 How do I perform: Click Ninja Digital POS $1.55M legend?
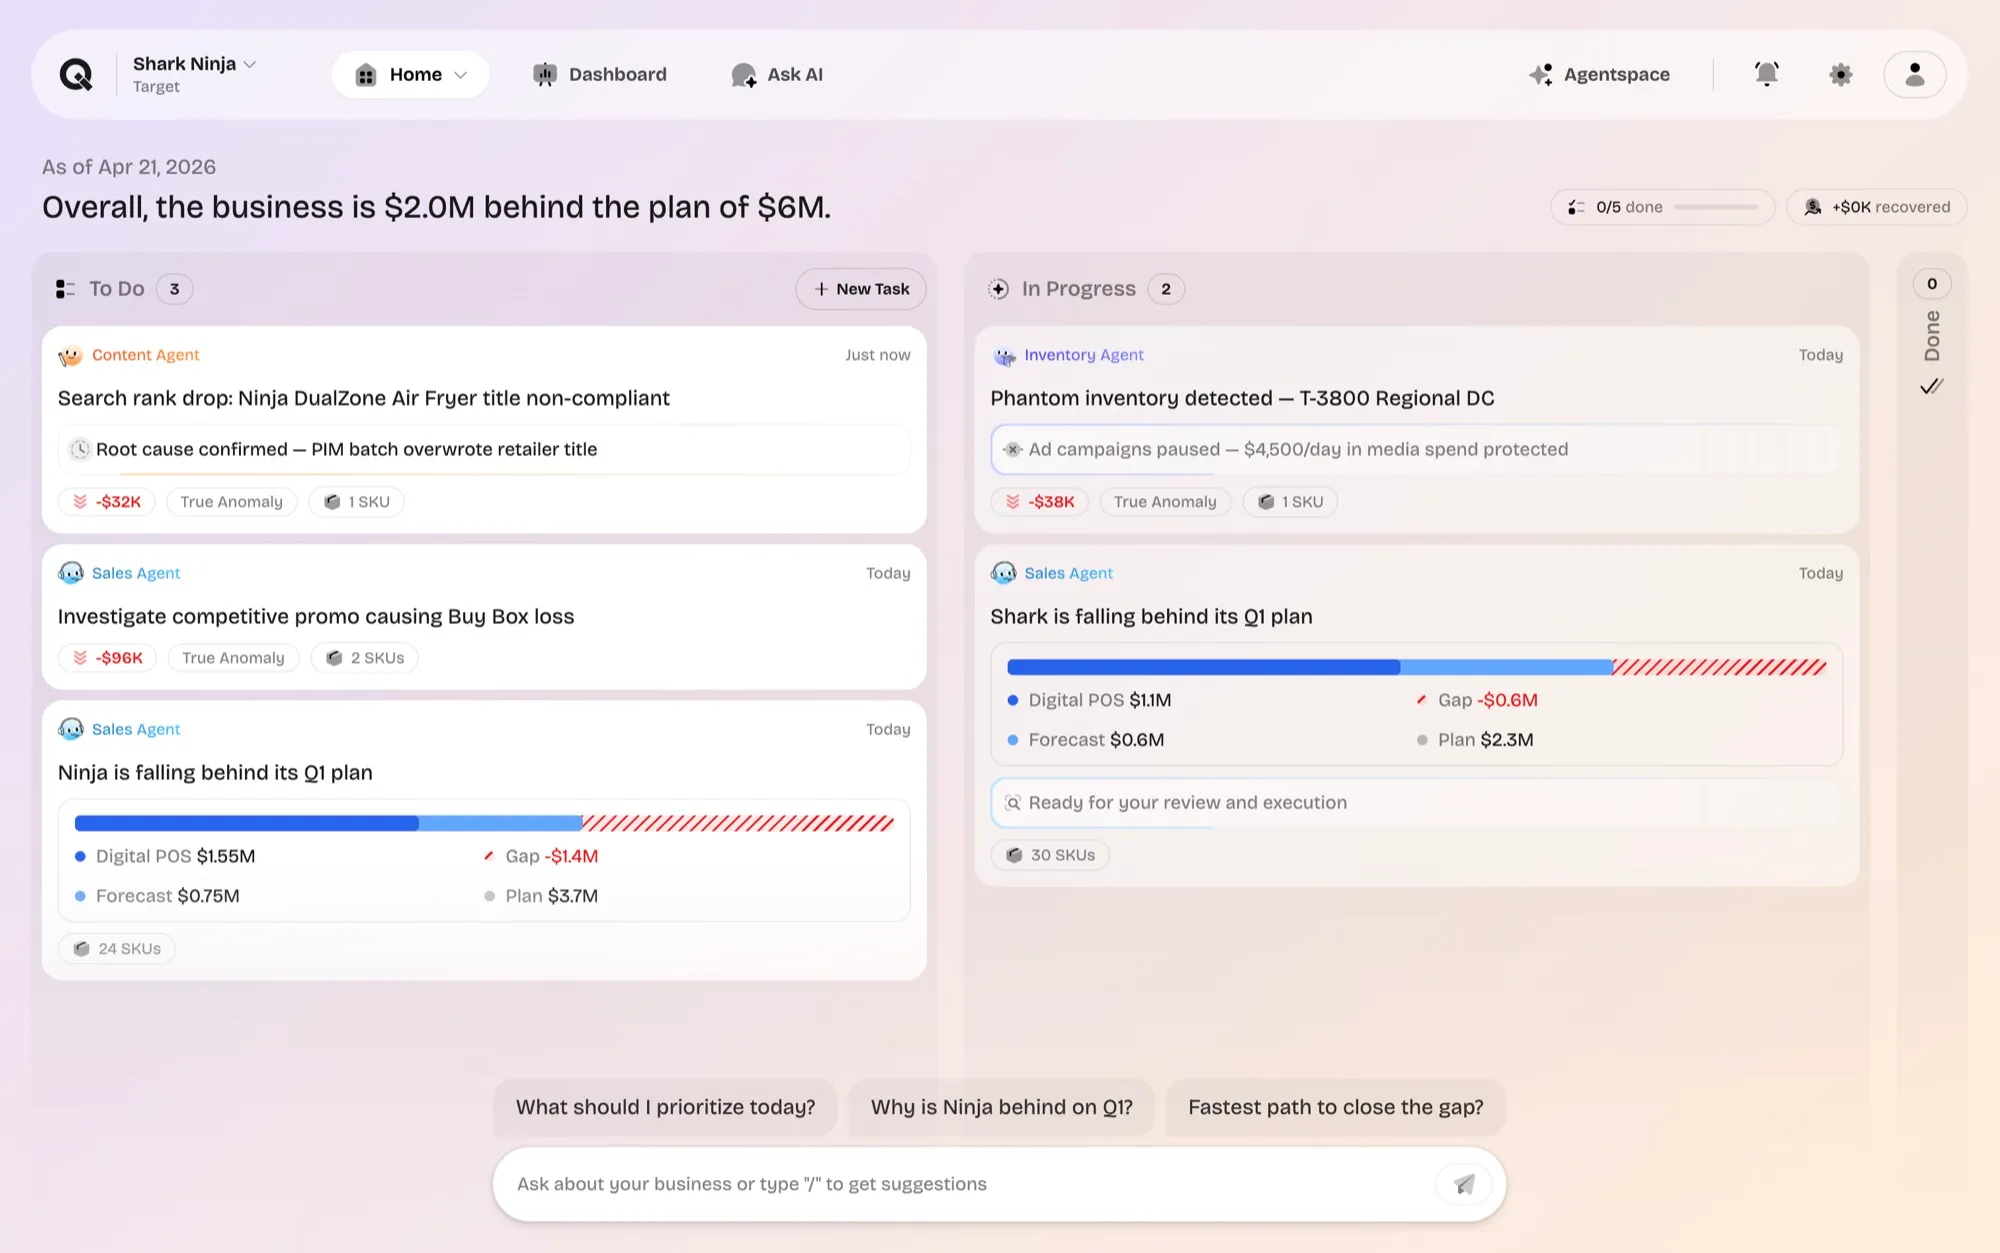point(165,856)
